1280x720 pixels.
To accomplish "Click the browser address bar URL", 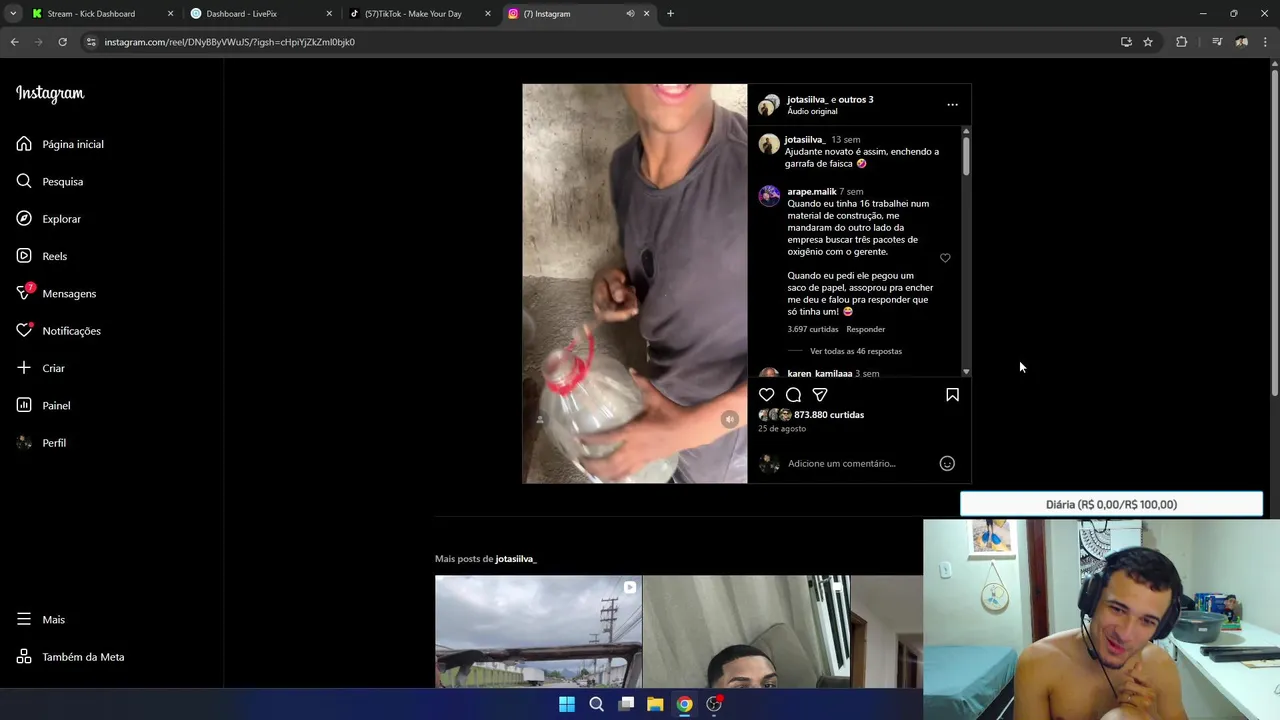I will (229, 42).
